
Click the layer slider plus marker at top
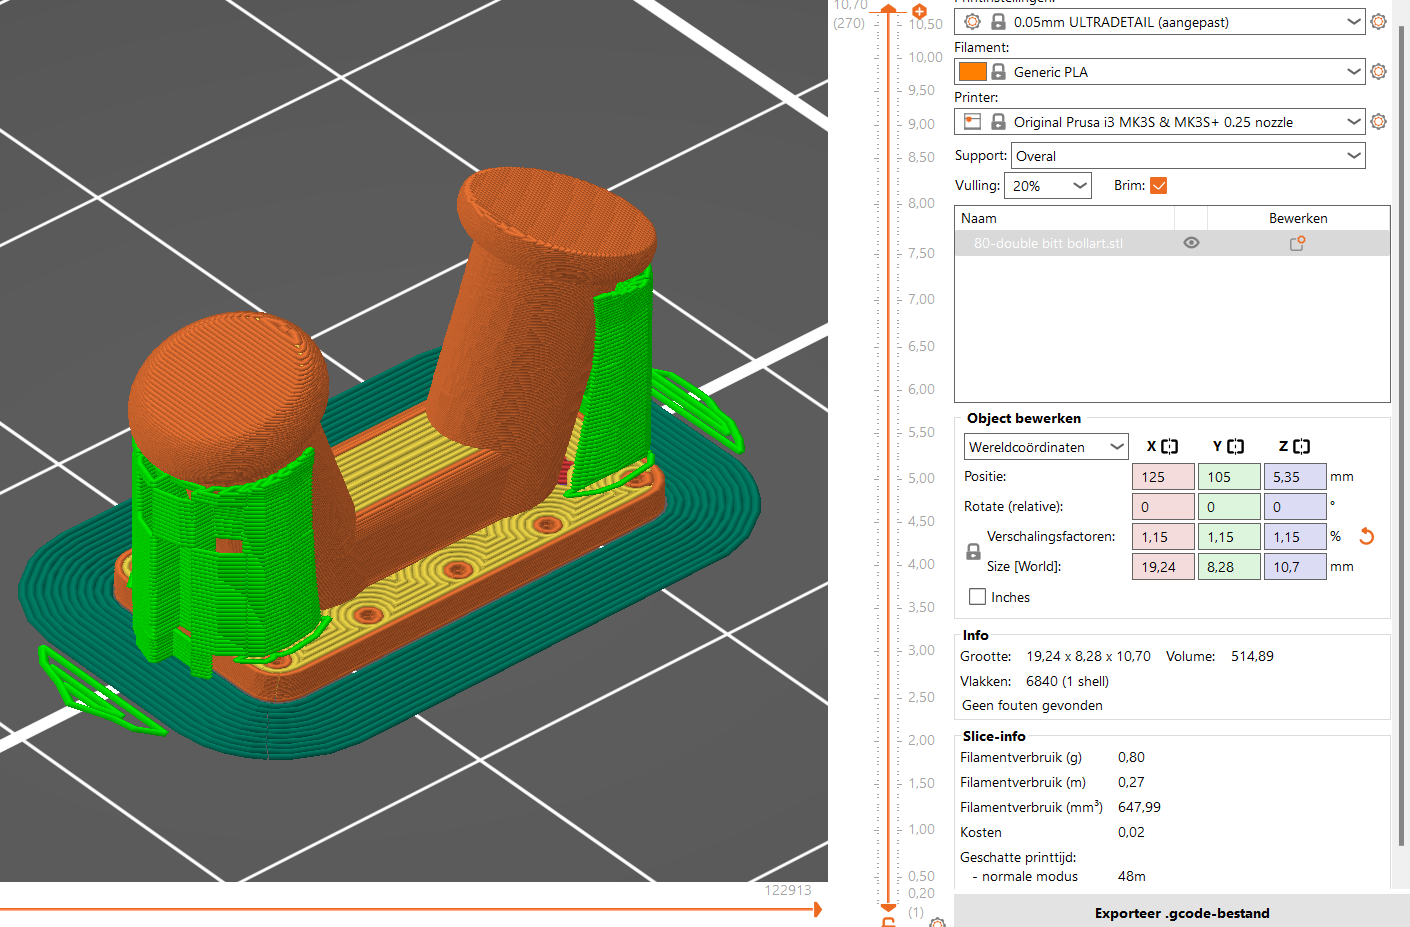[x=919, y=12]
